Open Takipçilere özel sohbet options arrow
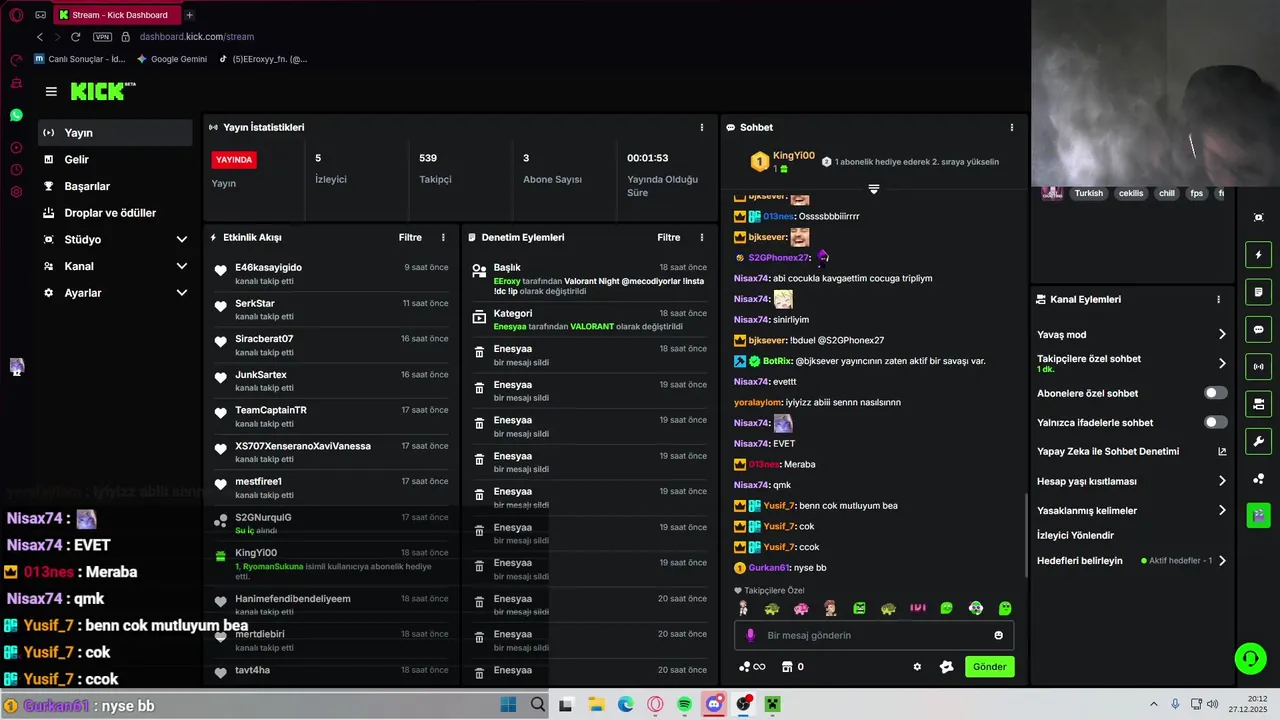This screenshot has width=1280, height=720. pos(1222,363)
